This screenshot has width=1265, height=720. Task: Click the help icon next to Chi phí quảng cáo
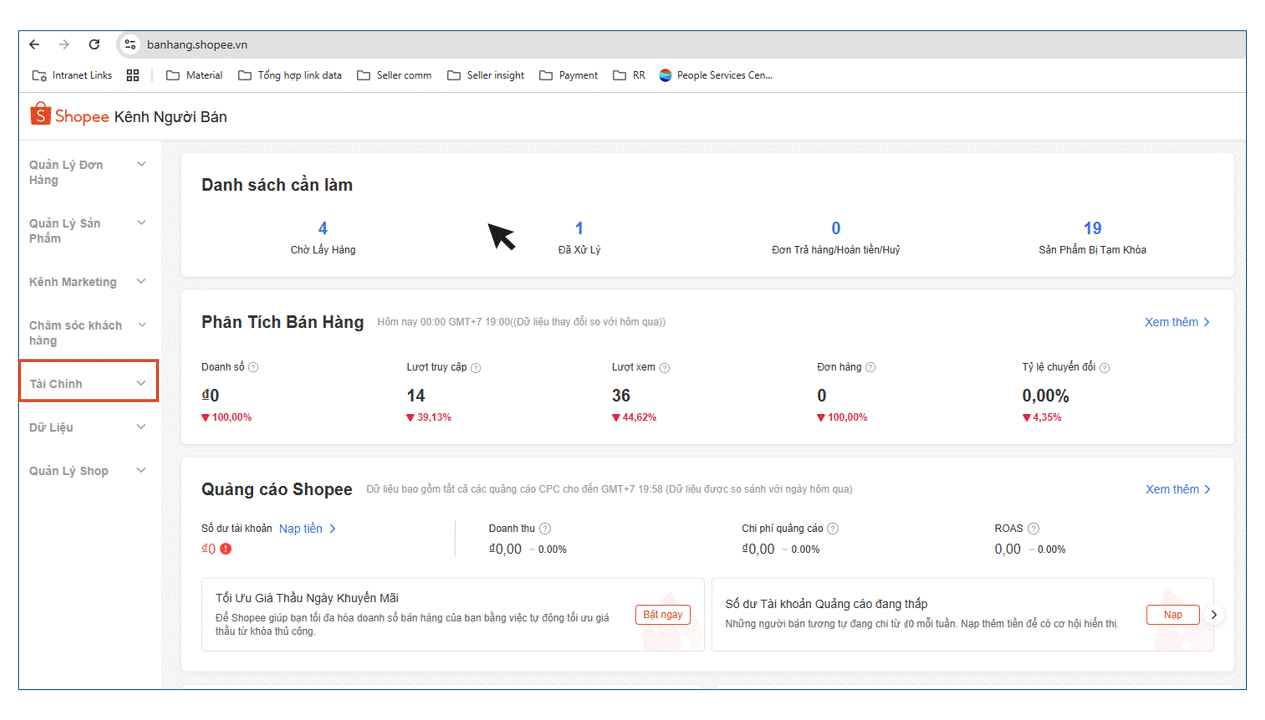click(833, 529)
